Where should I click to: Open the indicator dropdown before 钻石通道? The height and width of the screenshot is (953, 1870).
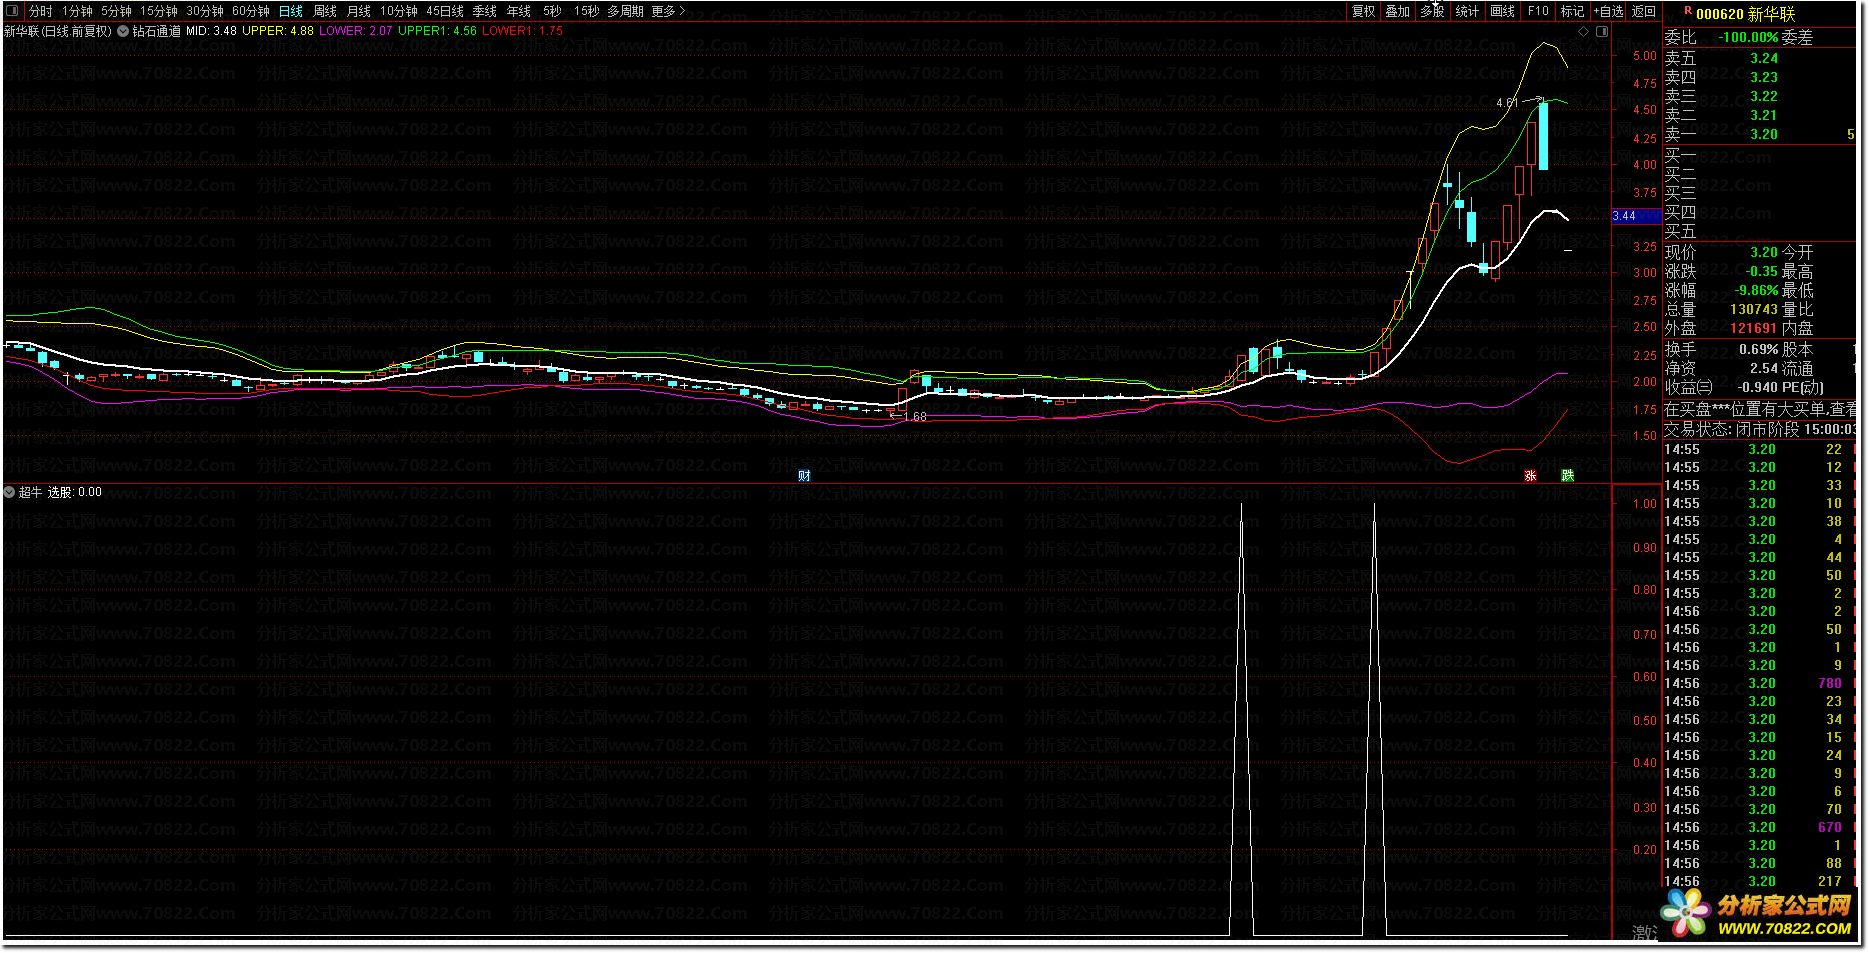click(x=123, y=31)
